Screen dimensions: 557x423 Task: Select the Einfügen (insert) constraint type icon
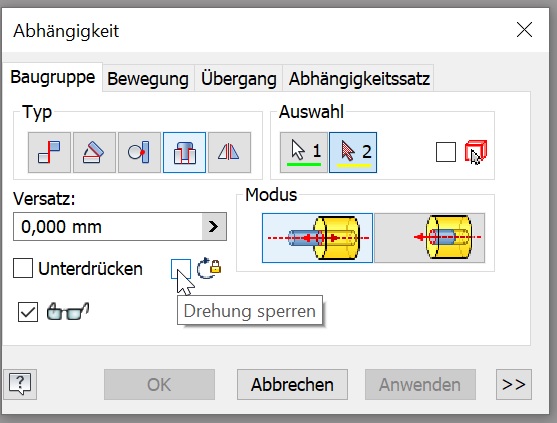coord(184,152)
